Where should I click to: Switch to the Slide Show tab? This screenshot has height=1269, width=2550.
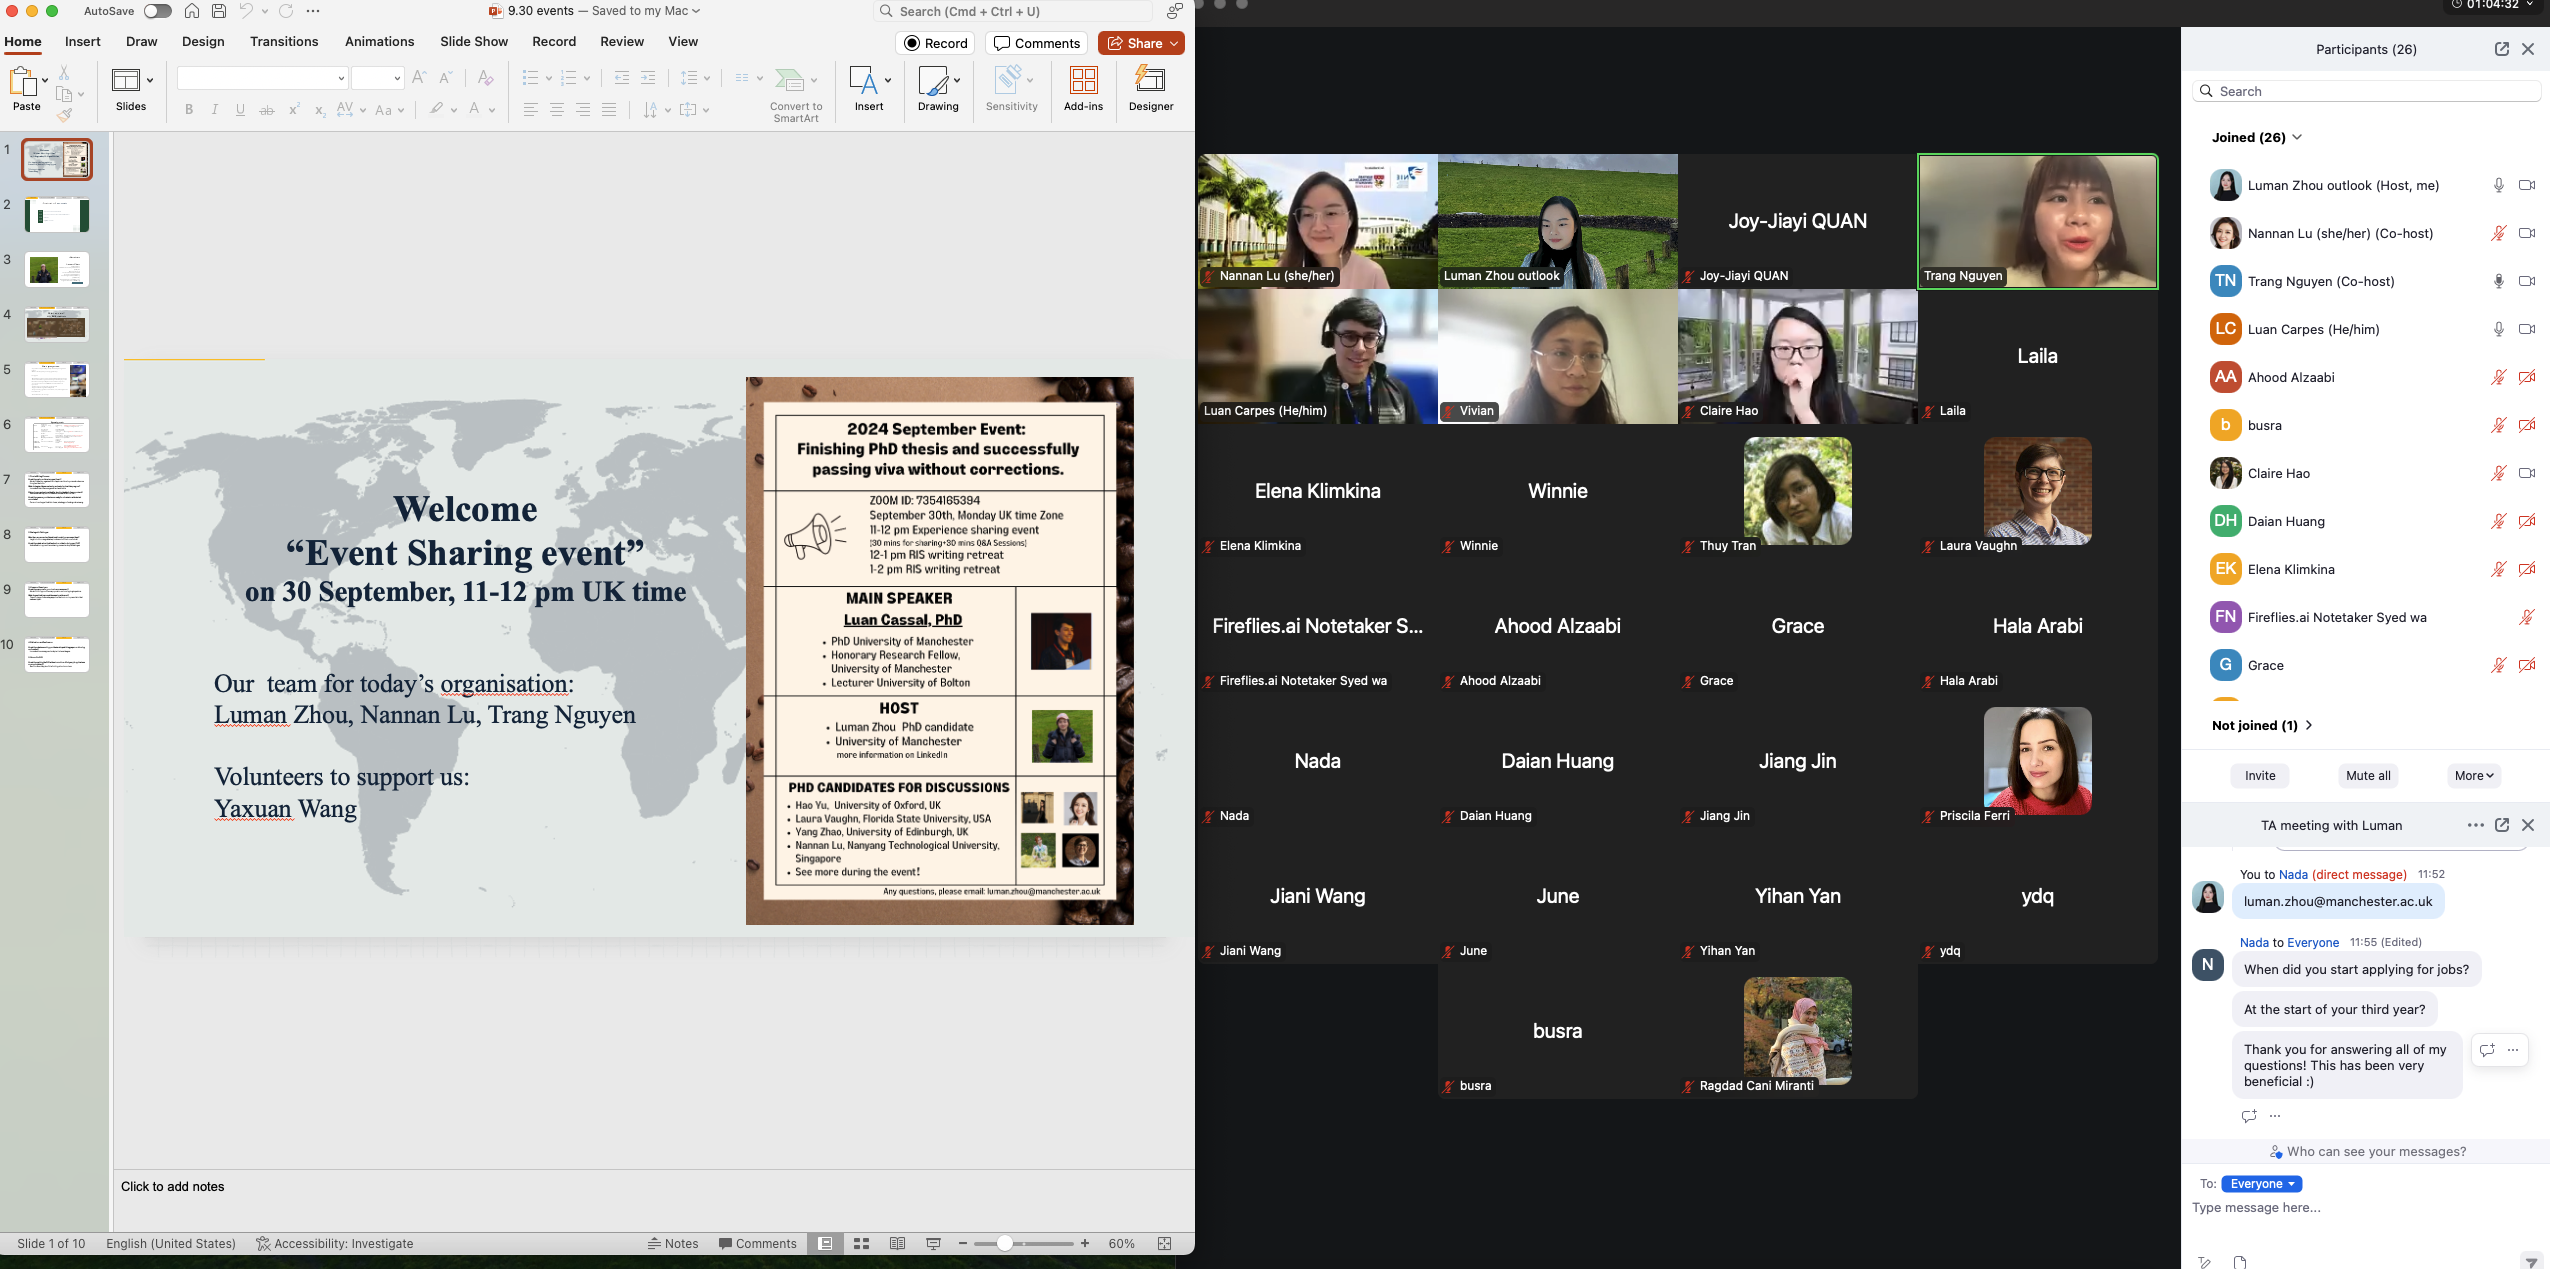[474, 42]
